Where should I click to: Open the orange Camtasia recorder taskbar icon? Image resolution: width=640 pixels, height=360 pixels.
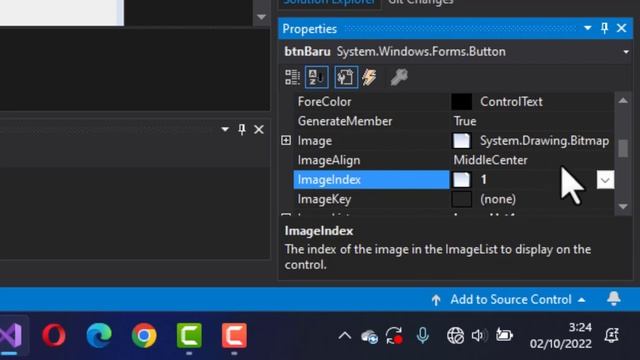click(x=234, y=335)
